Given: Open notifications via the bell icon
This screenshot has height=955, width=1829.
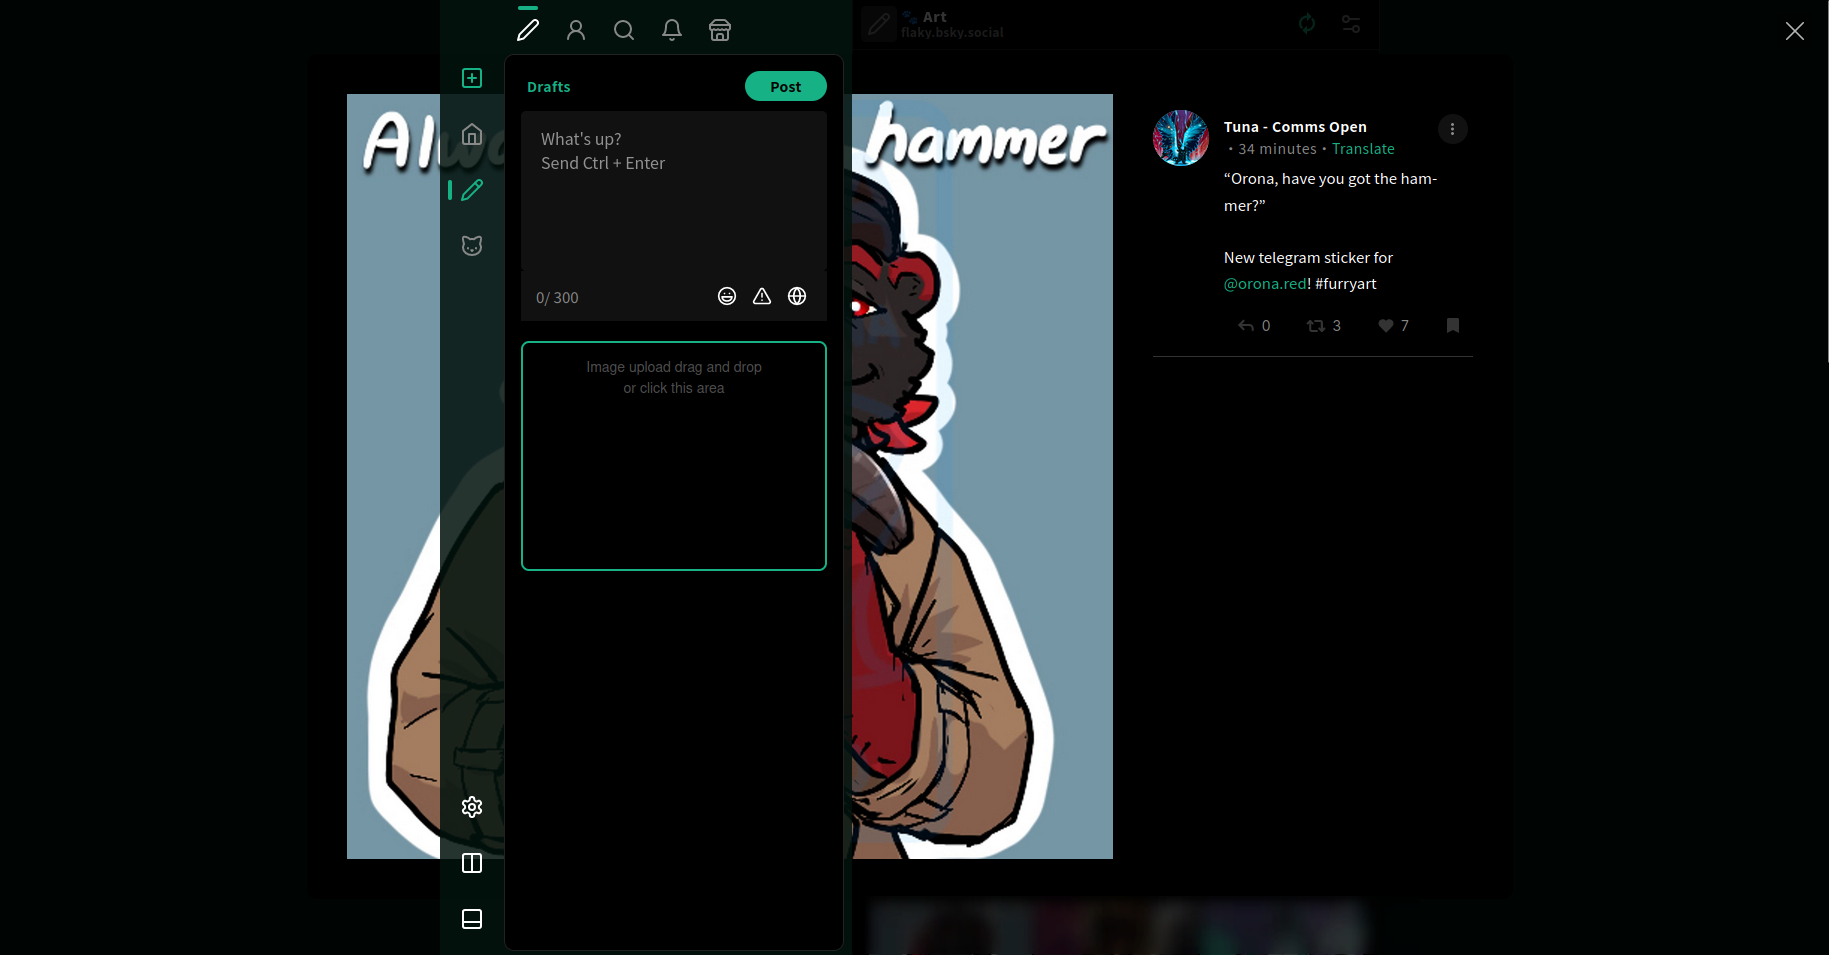Looking at the screenshot, I should (x=671, y=29).
